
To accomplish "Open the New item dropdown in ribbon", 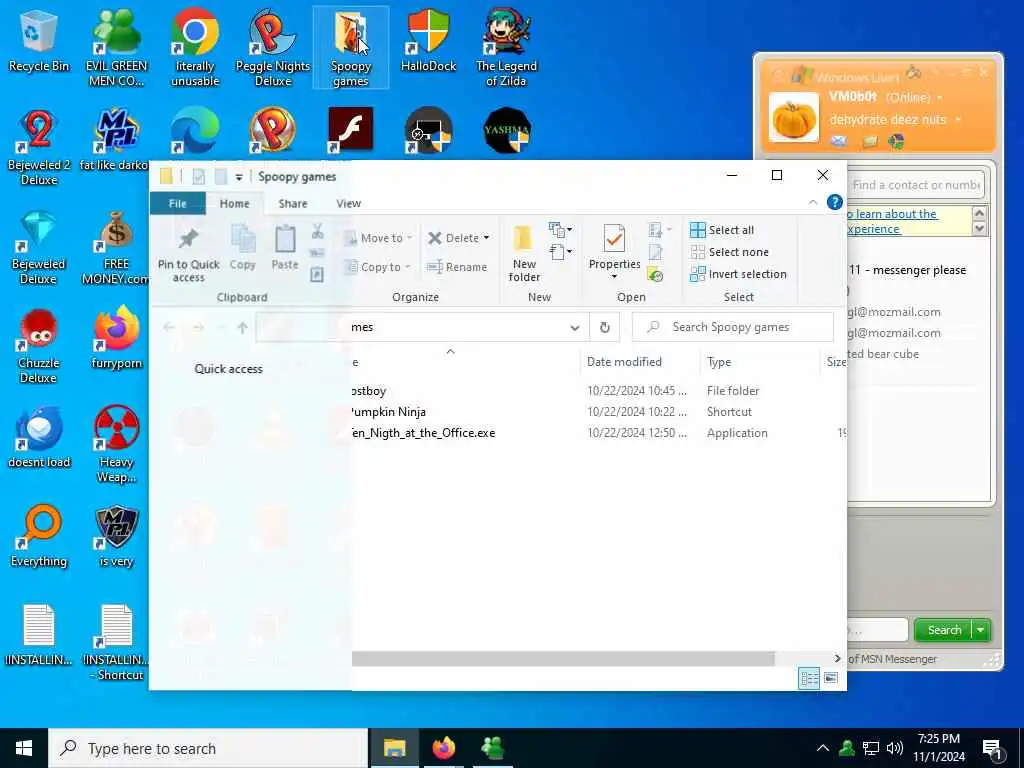I will tap(560, 230).
